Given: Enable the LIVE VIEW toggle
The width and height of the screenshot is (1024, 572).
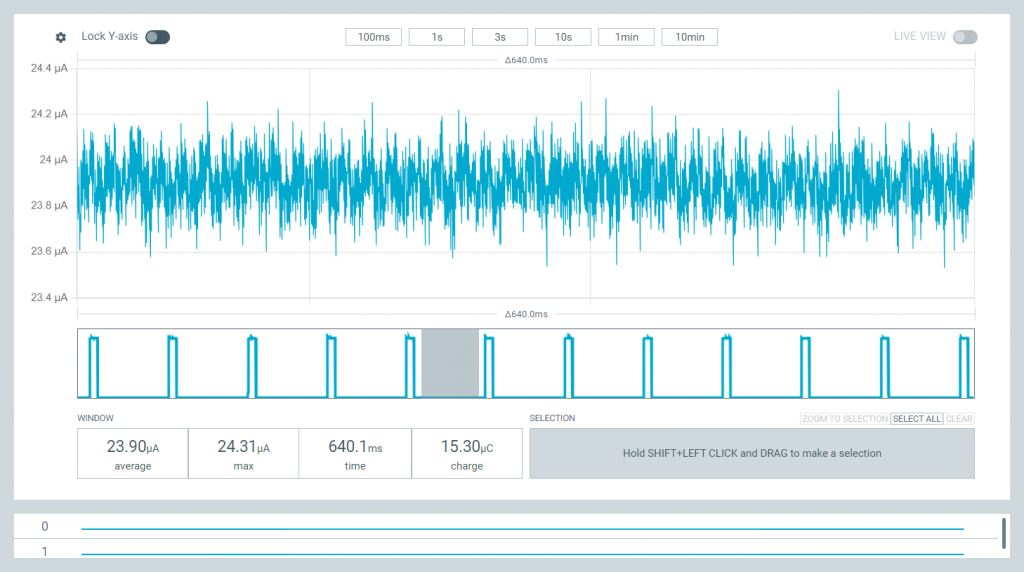Looking at the screenshot, I should tap(965, 37).
